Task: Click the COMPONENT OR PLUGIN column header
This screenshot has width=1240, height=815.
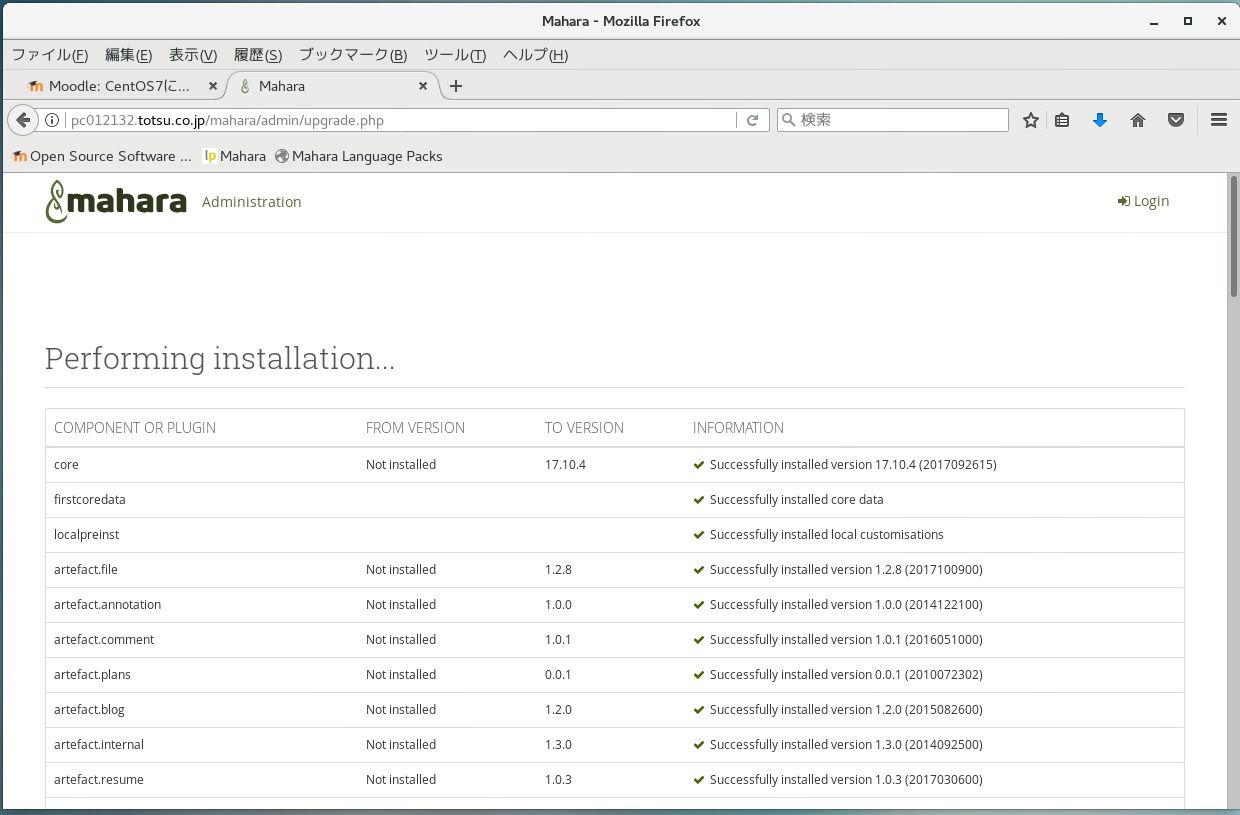Action: click(x=135, y=428)
